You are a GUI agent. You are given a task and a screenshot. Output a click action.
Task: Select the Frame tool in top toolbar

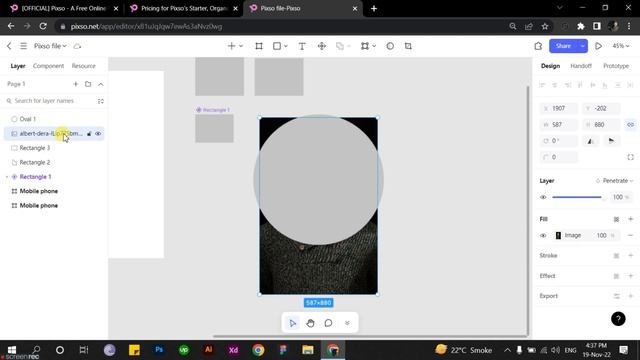tap(259, 46)
